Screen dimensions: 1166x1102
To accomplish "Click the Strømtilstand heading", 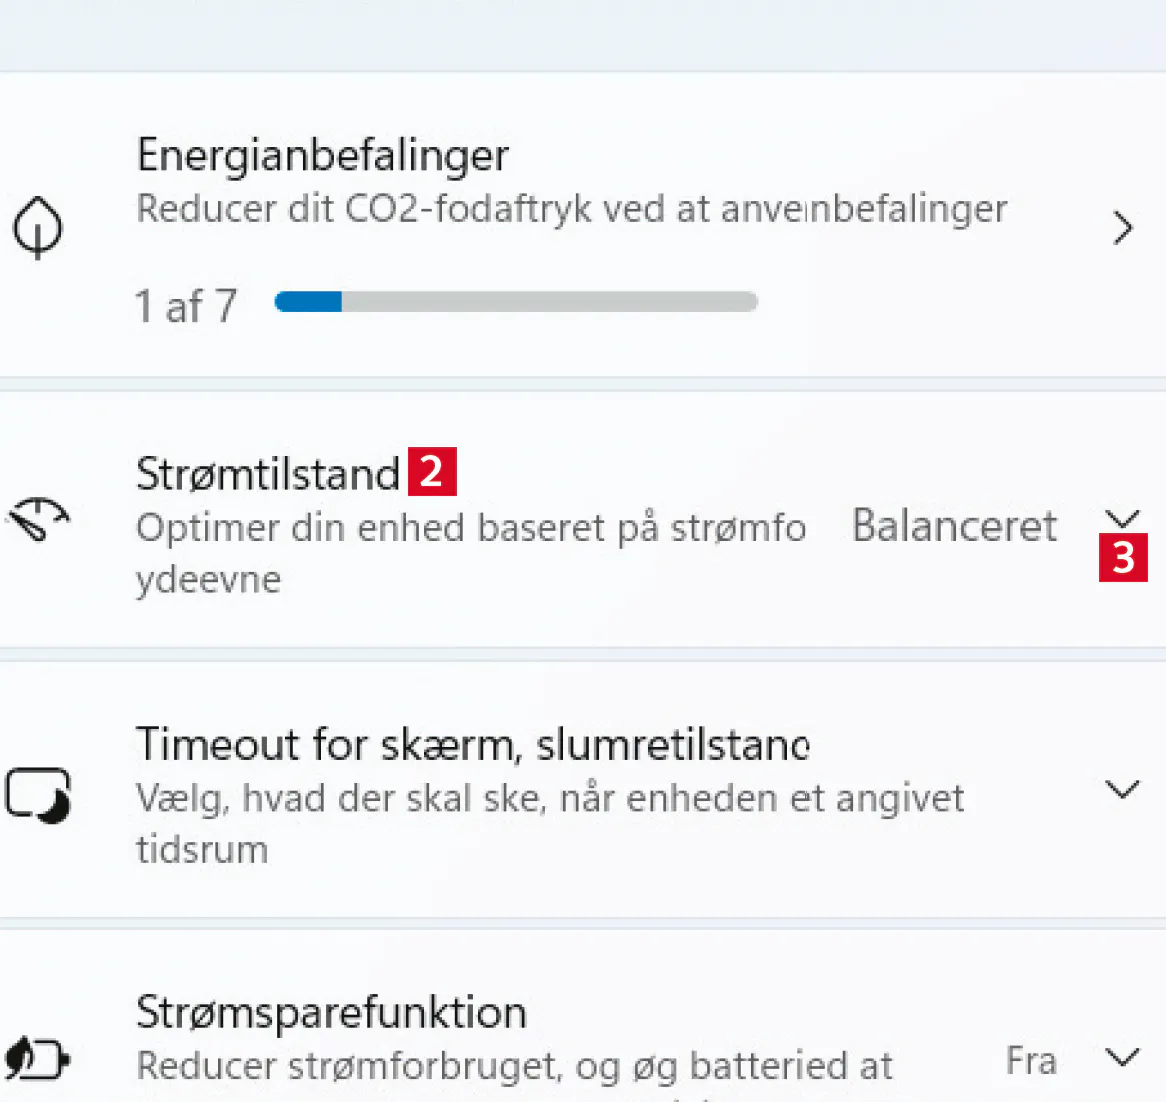I will pos(268,473).
